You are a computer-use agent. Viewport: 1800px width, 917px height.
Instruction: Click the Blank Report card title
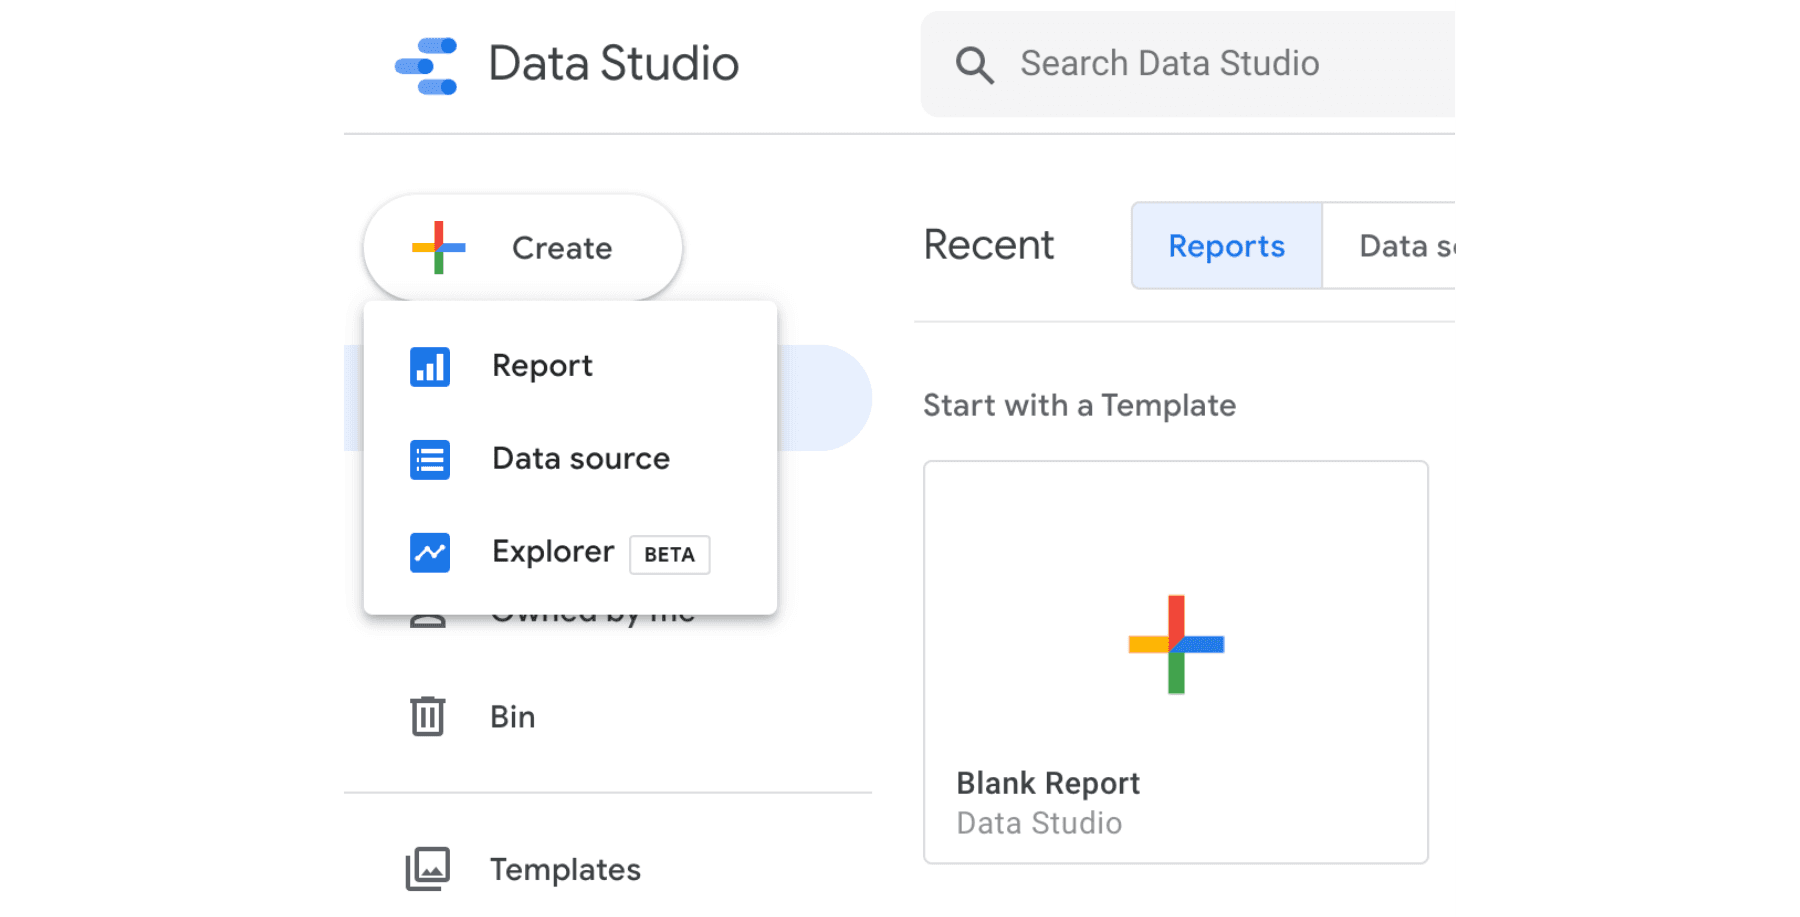(x=1048, y=784)
